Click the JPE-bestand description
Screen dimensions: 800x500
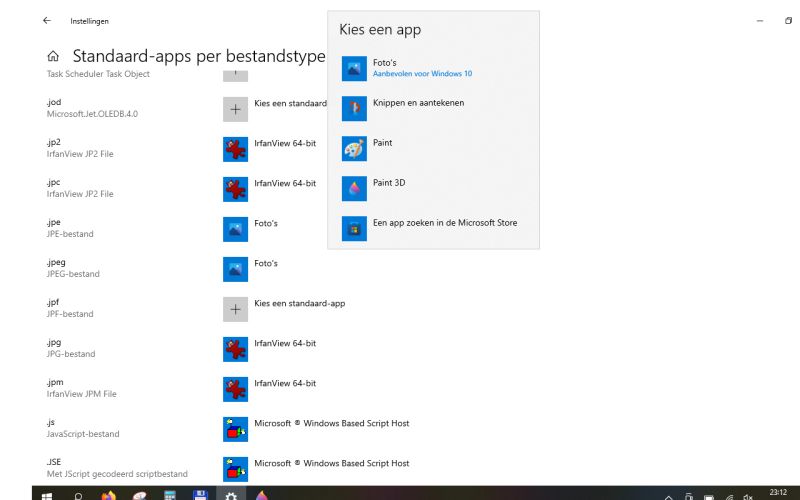pyautogui.click(x=70, y=234)
